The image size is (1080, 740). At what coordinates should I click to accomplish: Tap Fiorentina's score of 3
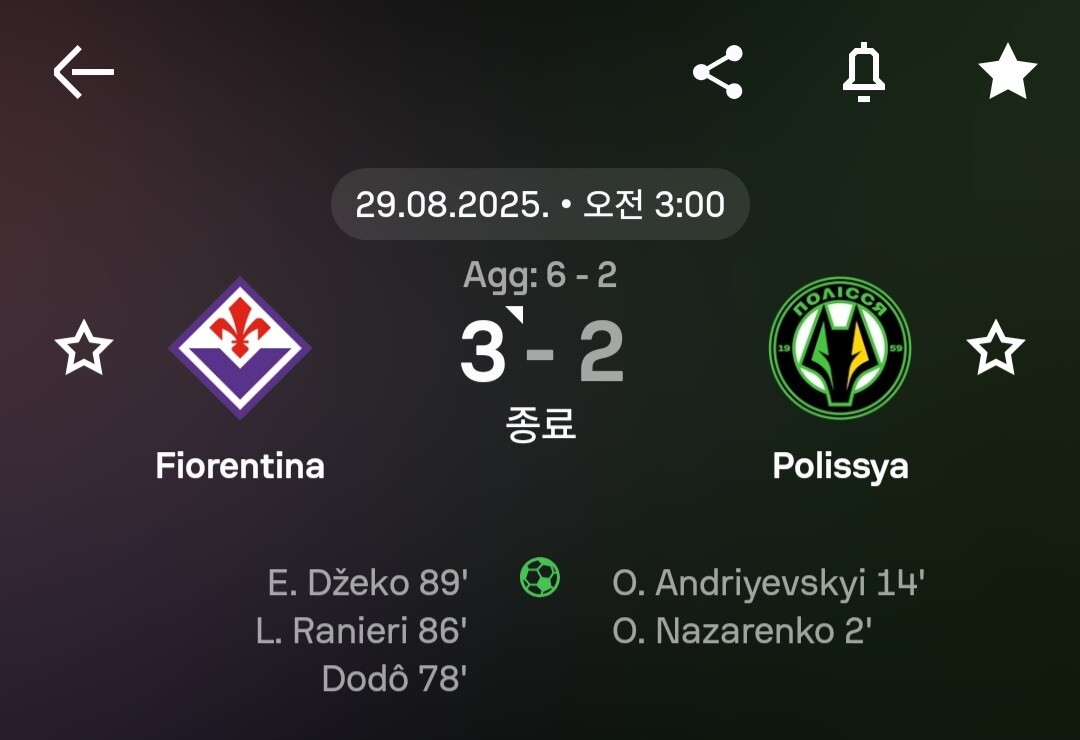coord(484,352)
